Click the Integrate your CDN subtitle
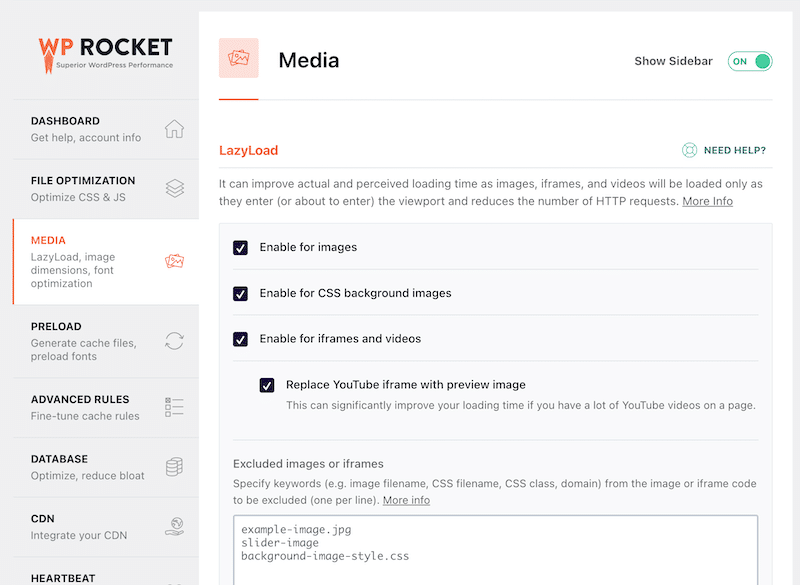Image resolution: width=800 pixels, height=585 pixels. tap(79, 536)
